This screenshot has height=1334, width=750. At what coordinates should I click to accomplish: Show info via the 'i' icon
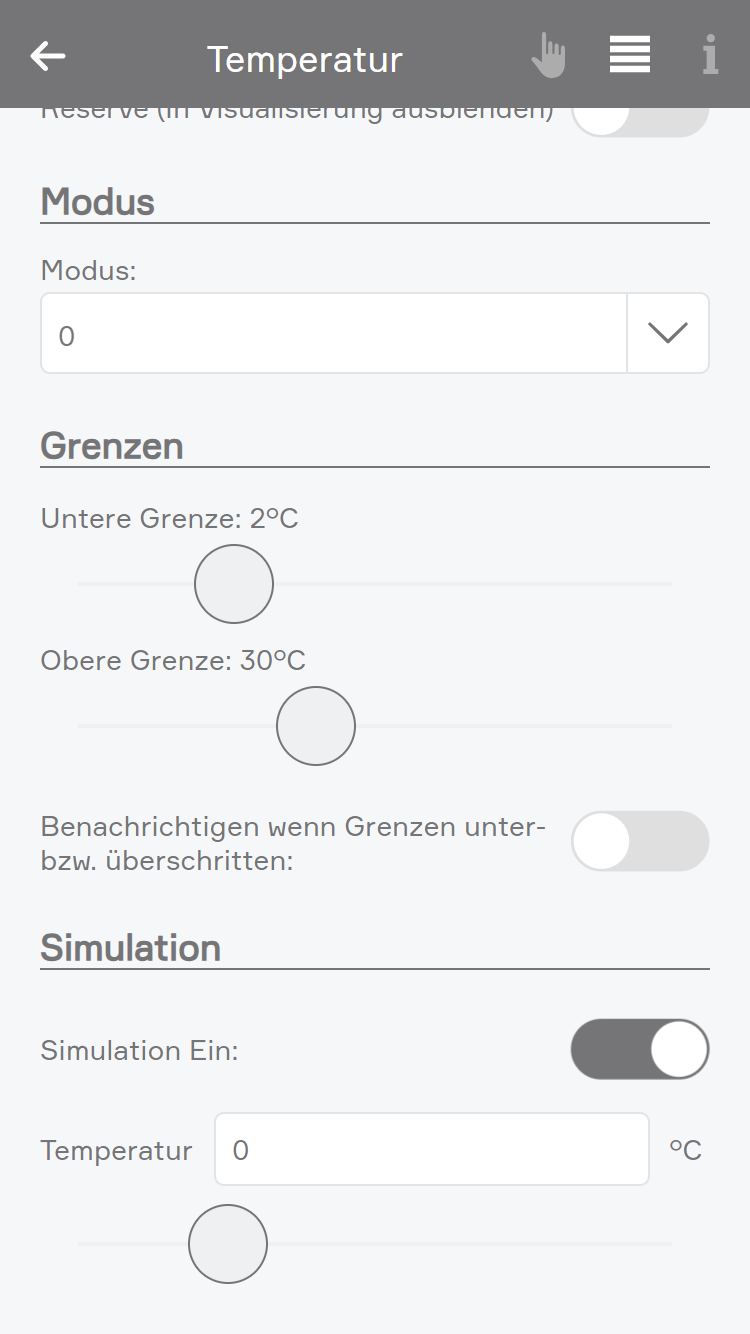[x=710, y=56]
